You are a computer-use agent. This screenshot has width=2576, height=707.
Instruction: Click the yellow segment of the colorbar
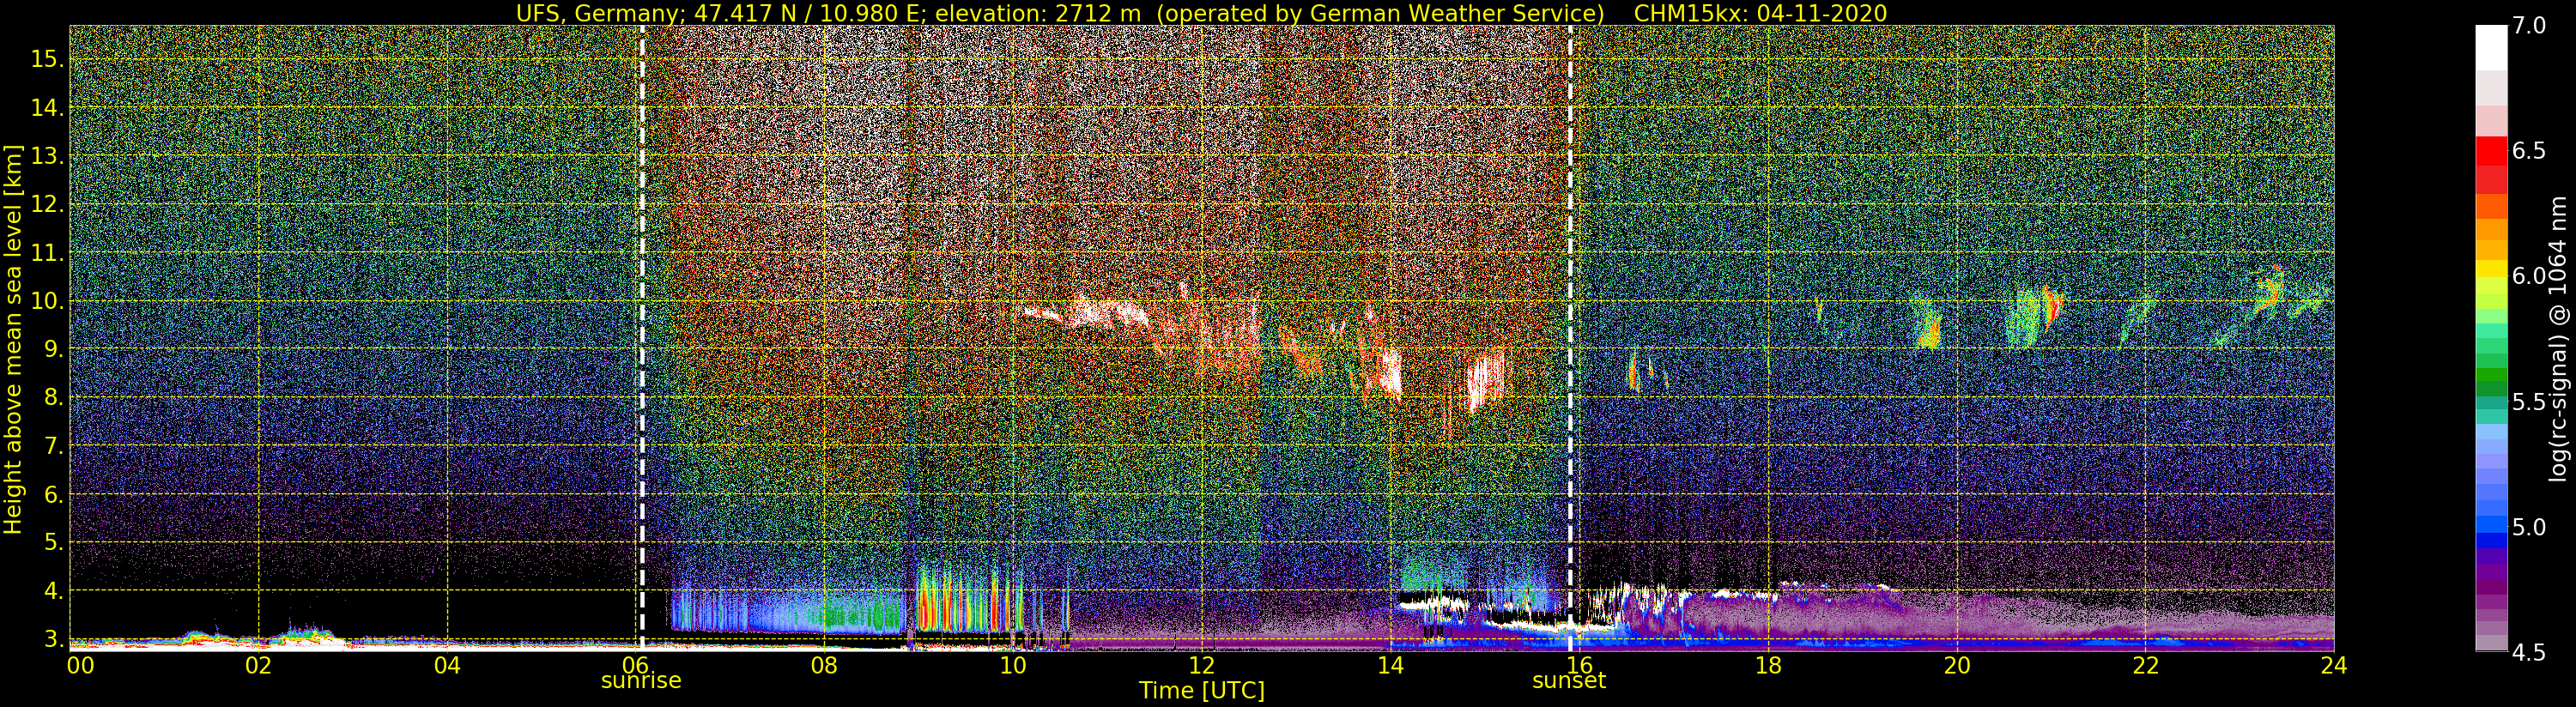(2491, 269)
